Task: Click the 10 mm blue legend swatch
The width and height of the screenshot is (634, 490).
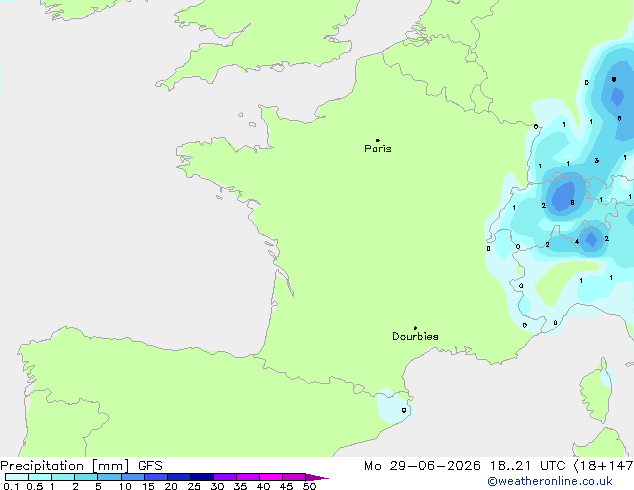Action: [x=133, y=477]
